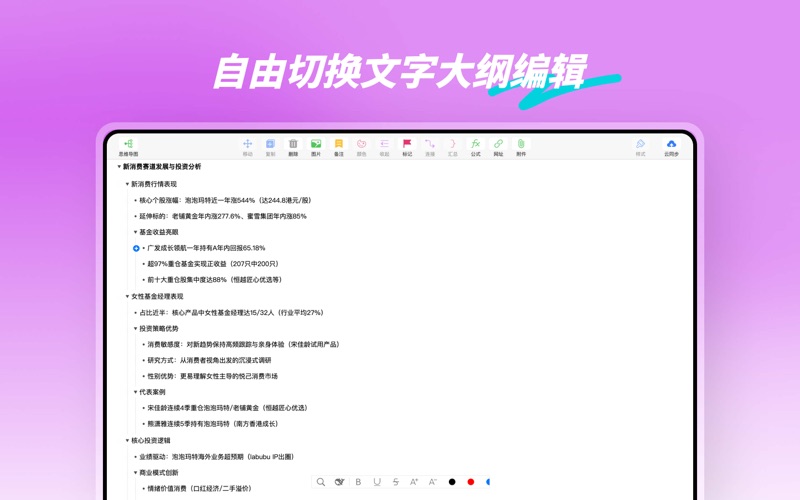Viewport: 800px width, 500px height.
Task: Select the Move (移动) tool
Action: 247,147
